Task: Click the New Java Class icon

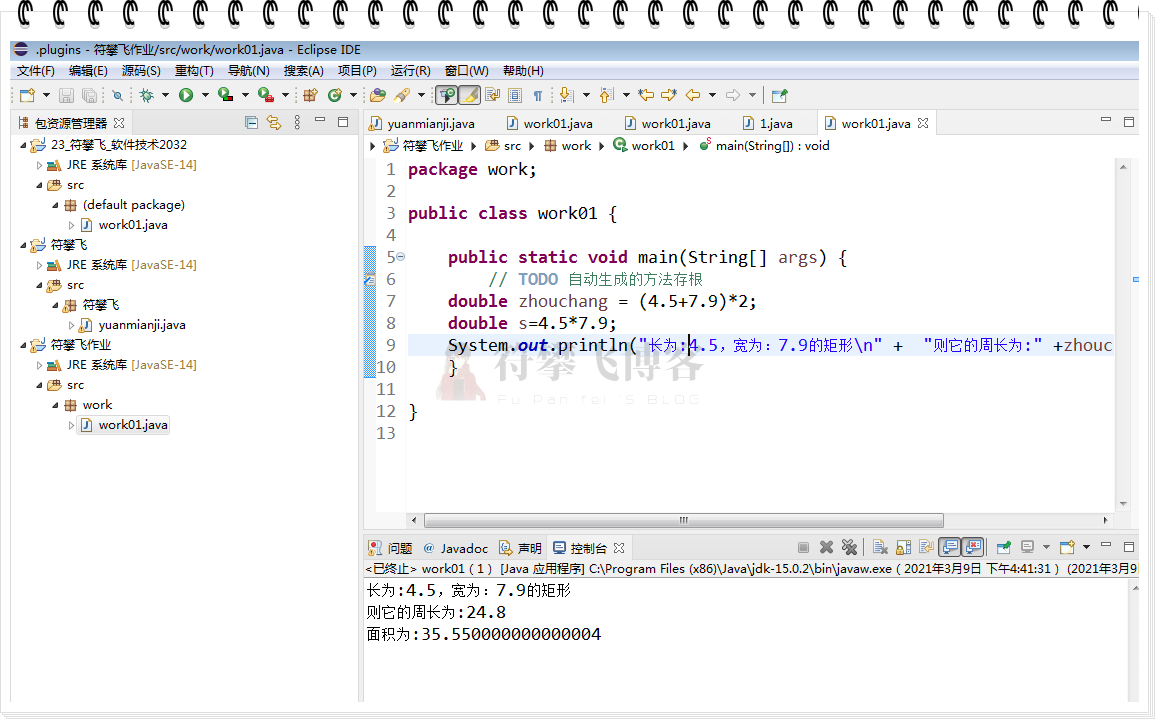Action: 335,95
